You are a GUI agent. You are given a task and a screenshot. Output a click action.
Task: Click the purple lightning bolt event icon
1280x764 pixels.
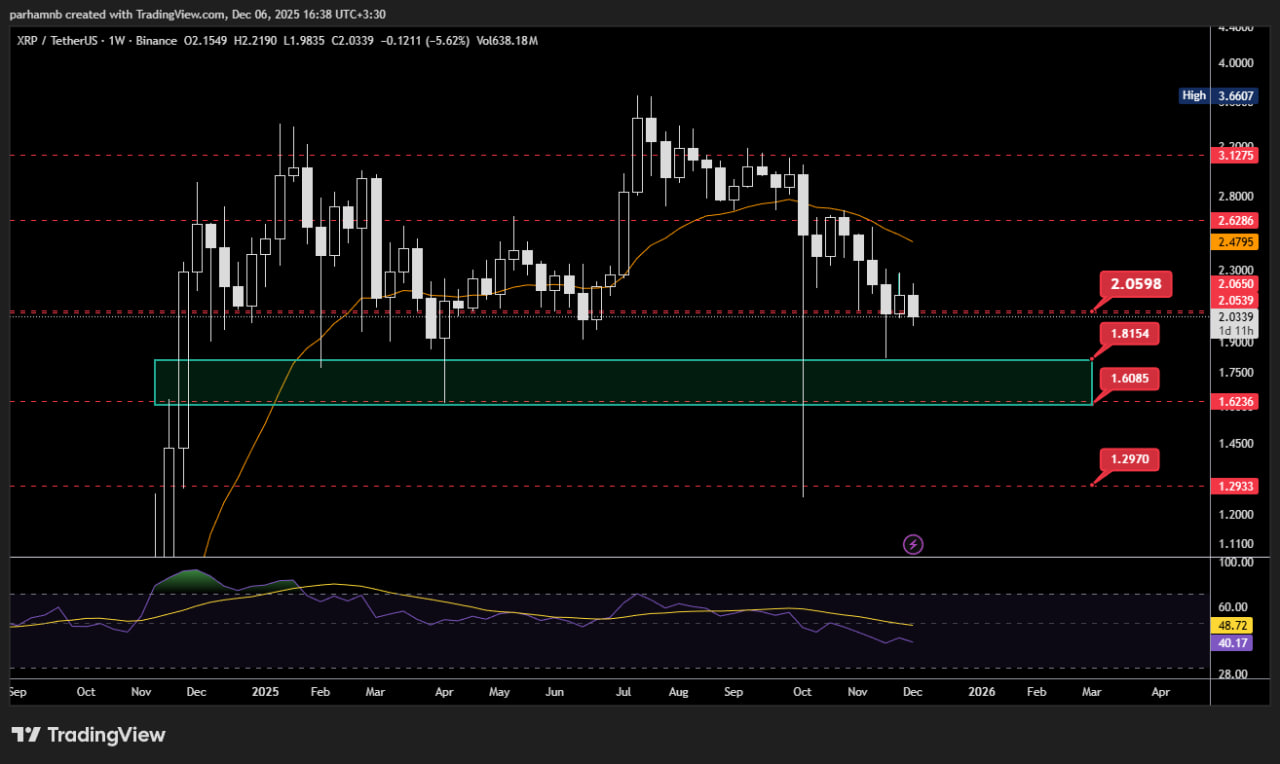(x=912, y=544)
